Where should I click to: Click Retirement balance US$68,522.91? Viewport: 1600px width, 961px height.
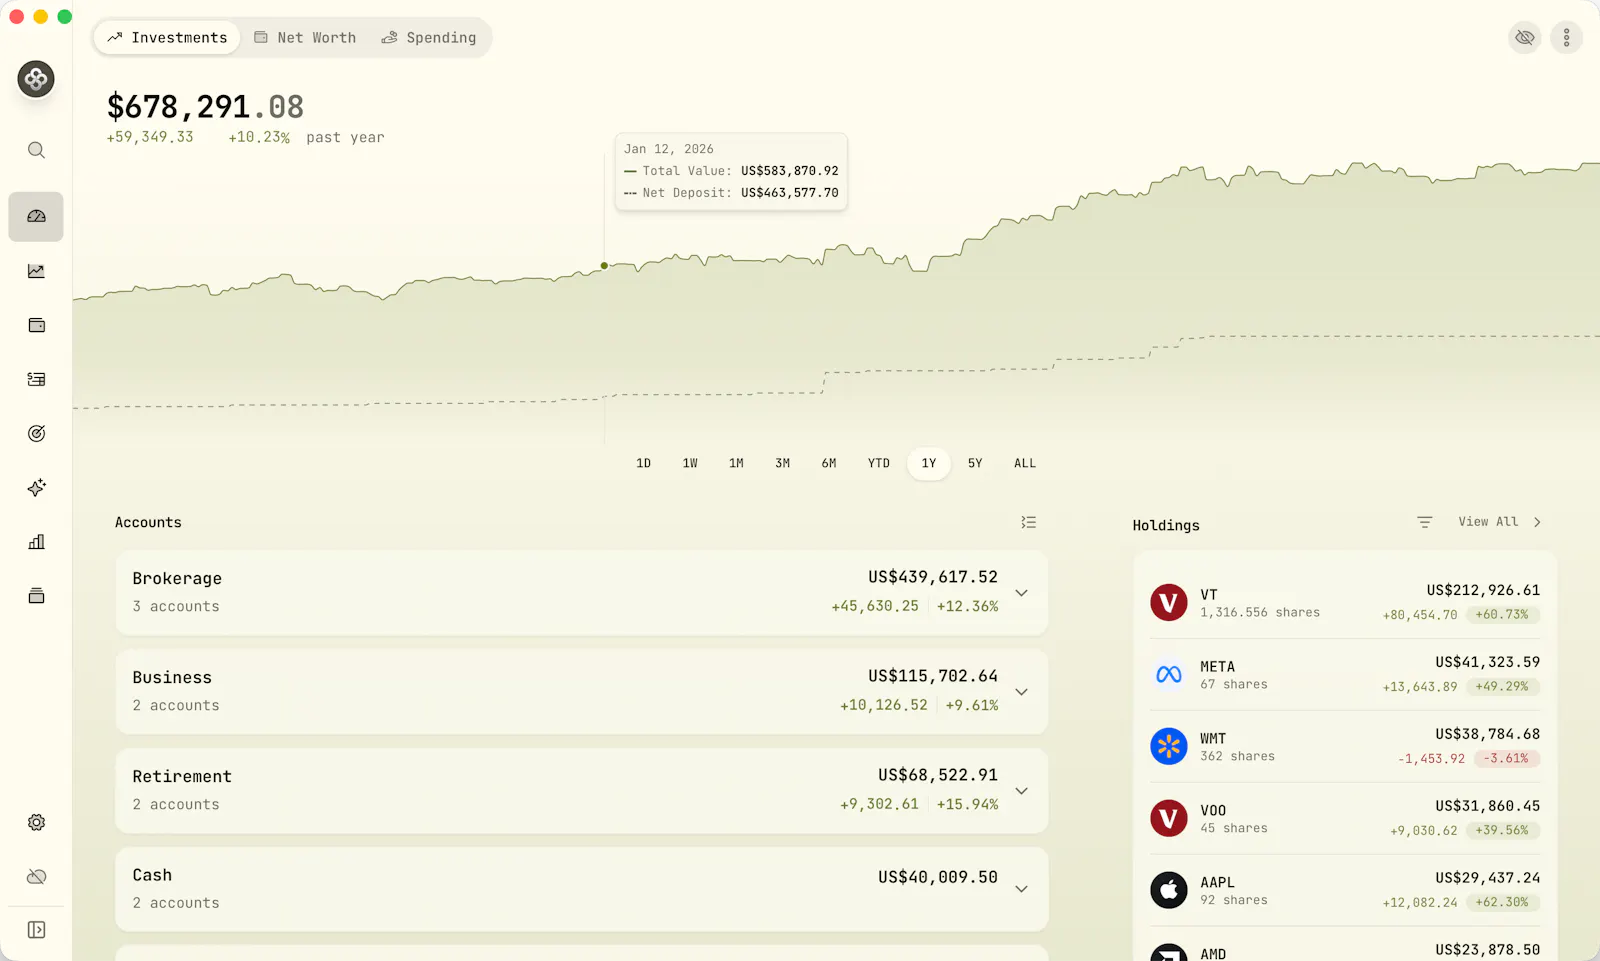click(x=938, y=775)
